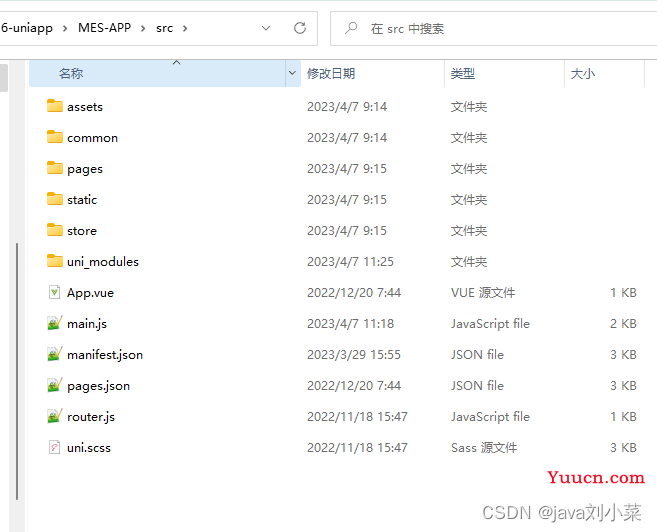Click the 文件夹 type of store row

pos(469,230)
